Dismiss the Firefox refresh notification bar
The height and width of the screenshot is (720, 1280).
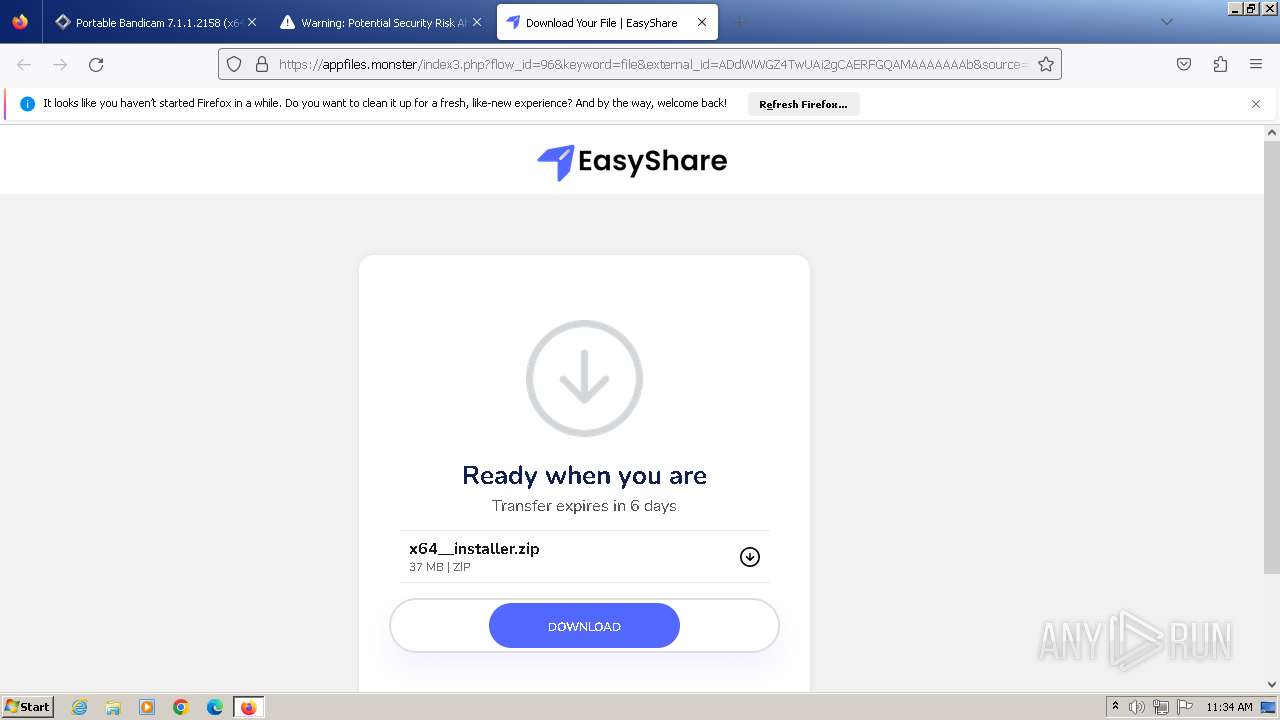(x=1256, y=104)
